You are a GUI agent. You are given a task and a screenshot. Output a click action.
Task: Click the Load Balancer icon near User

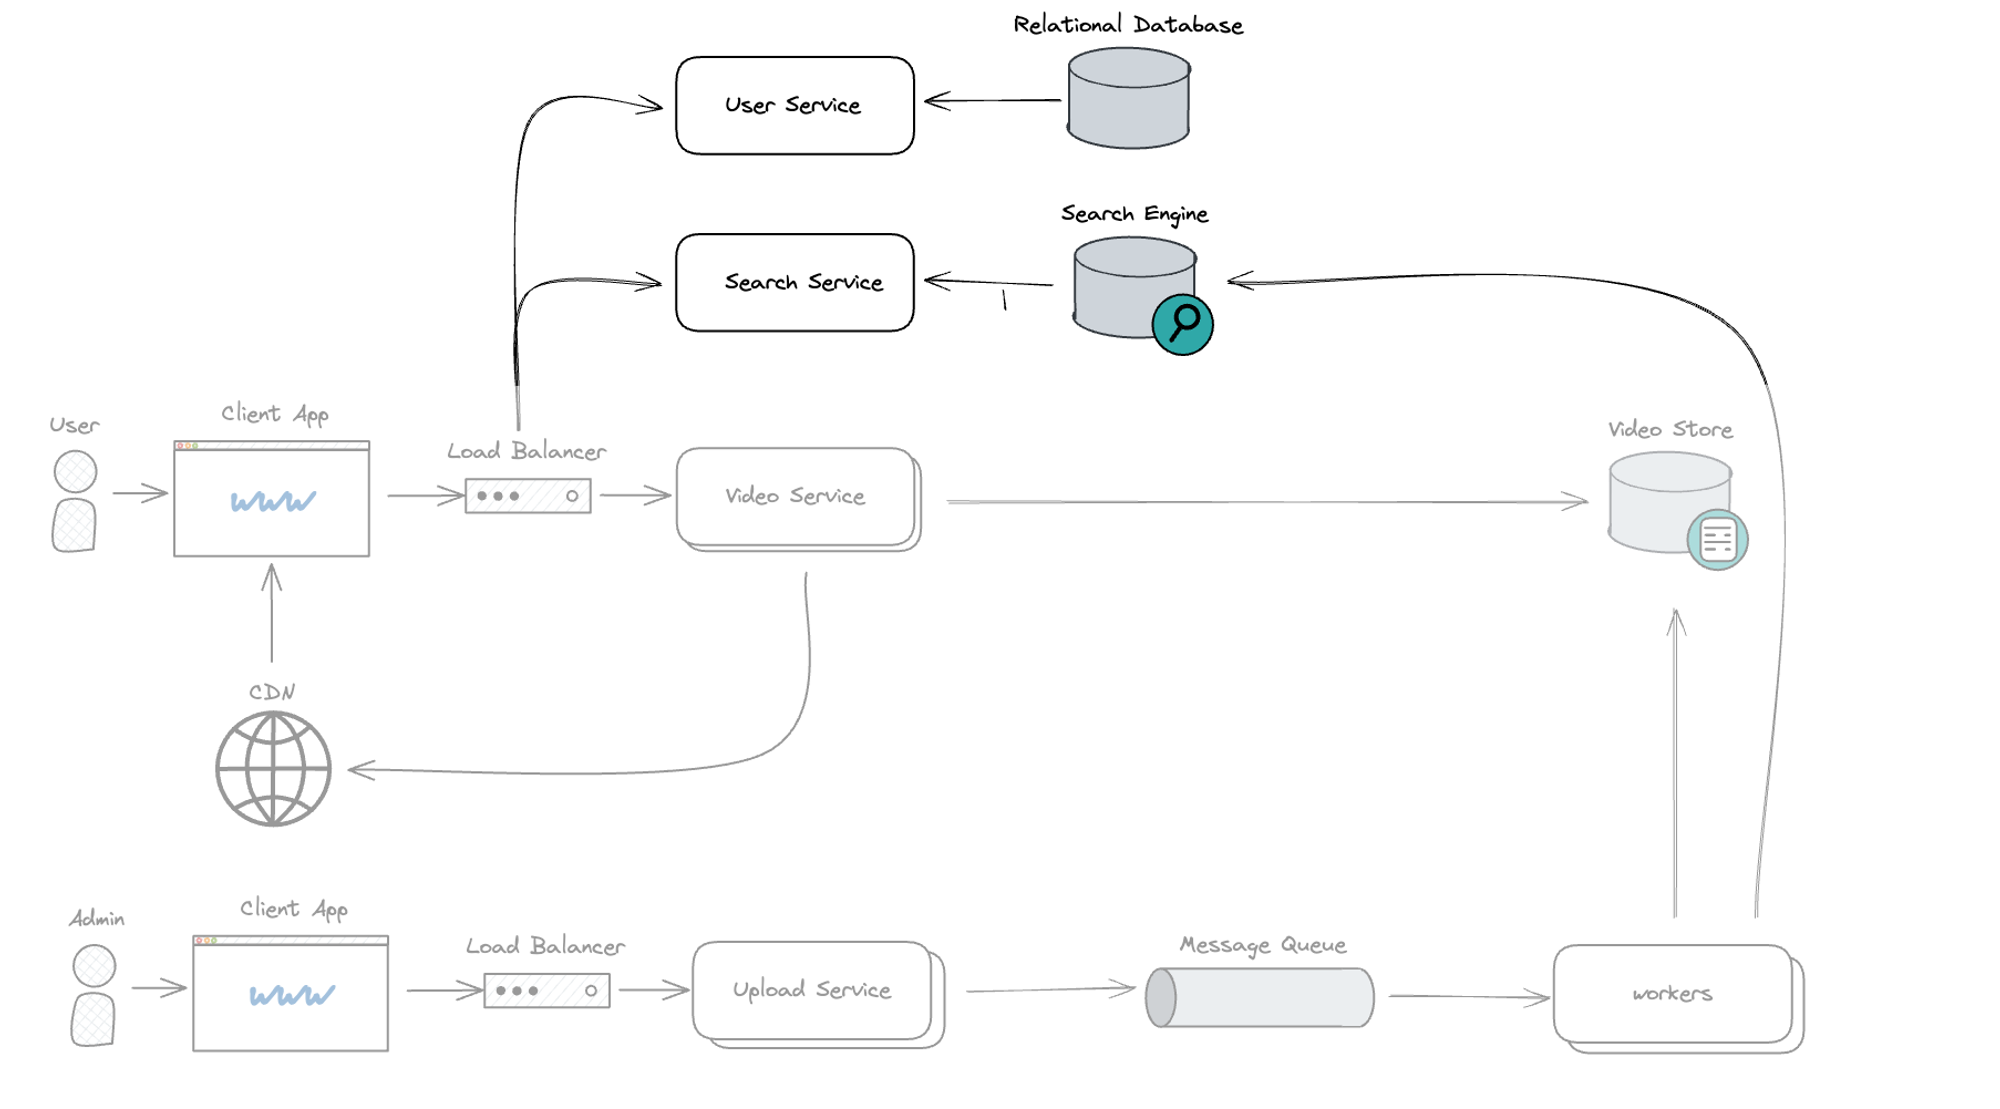tap(528, 496)
